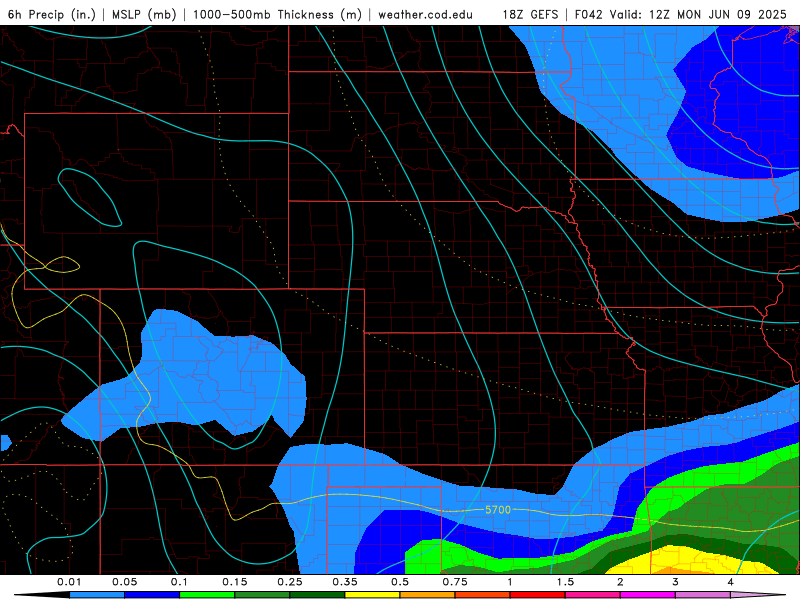Click the 0.25 legend value
This screenshot has width=800, height=600.
pos(290,582)
